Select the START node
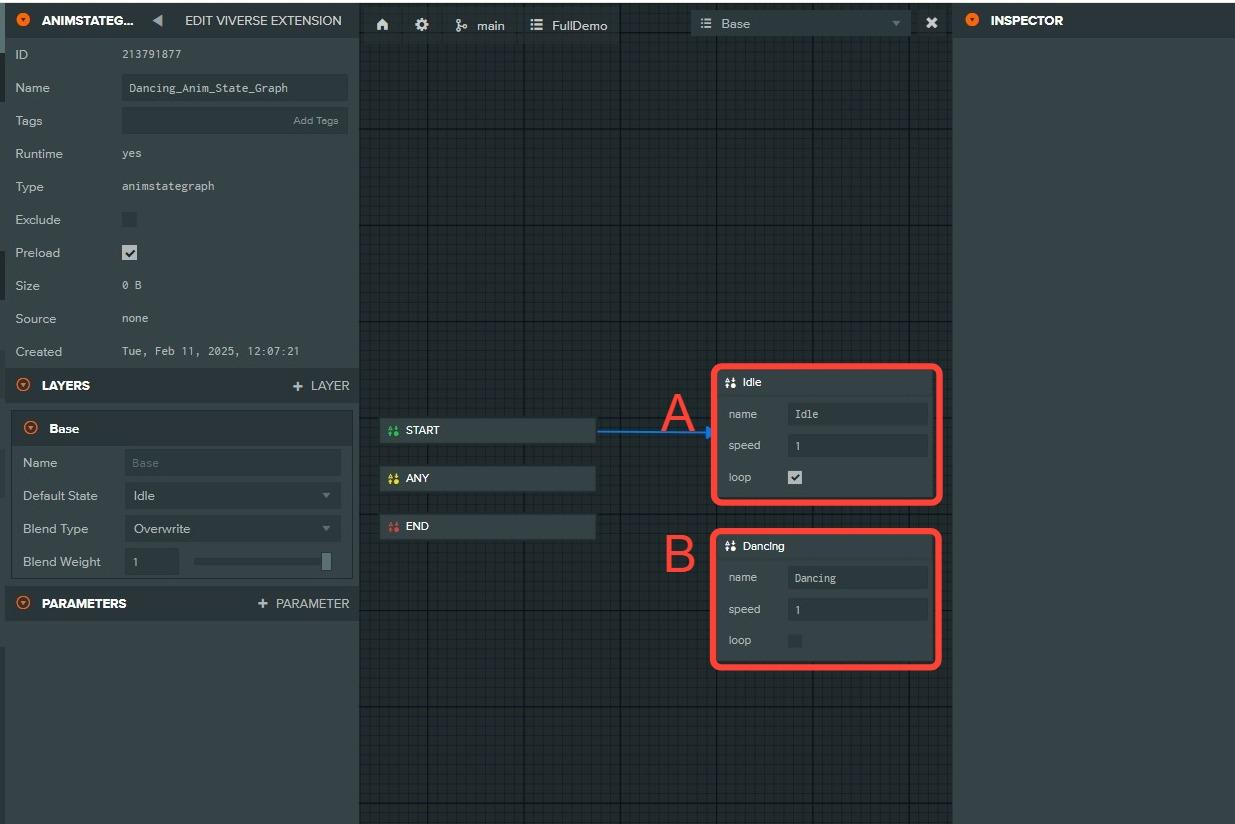This screenshot has height=824, width=1235. (x=487, y=430)
